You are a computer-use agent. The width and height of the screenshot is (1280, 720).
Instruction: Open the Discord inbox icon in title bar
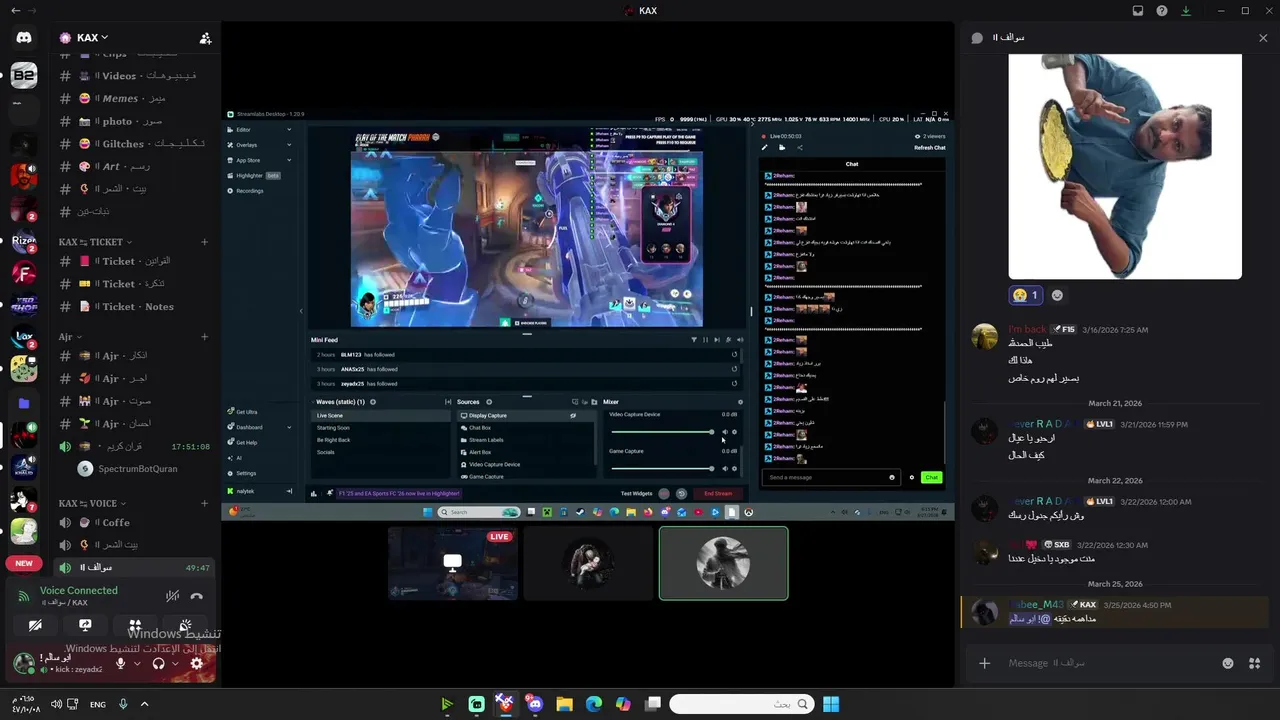[1138, 11]
